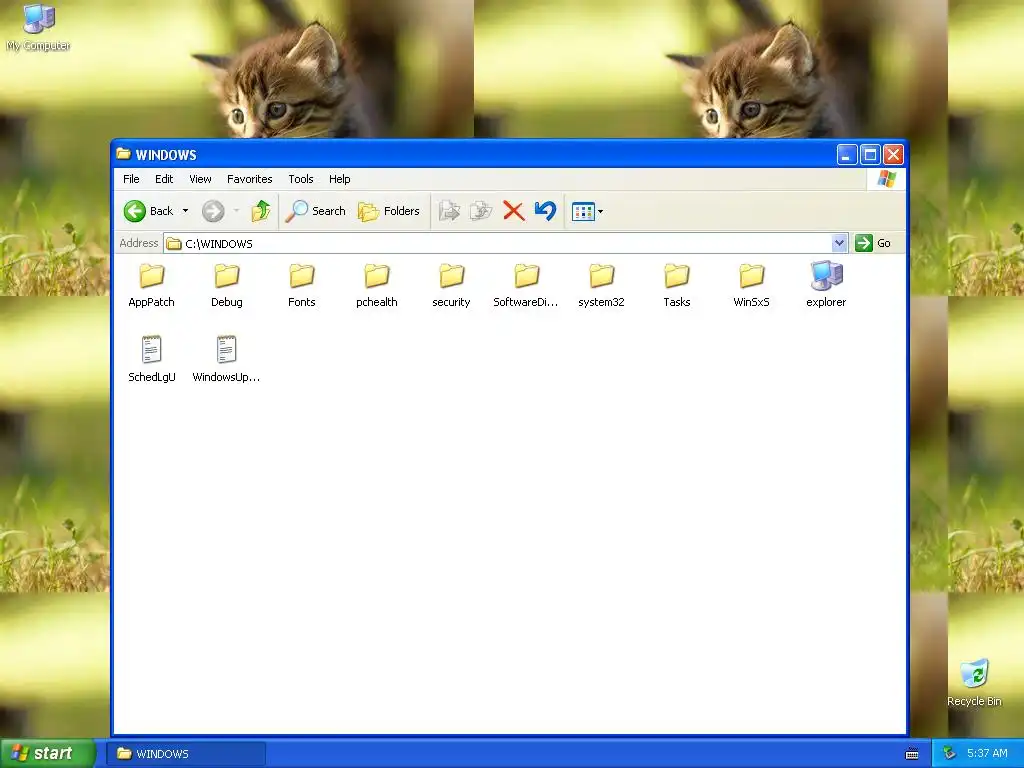
Task: Select the pchealth folder
Action: point(377,285)
